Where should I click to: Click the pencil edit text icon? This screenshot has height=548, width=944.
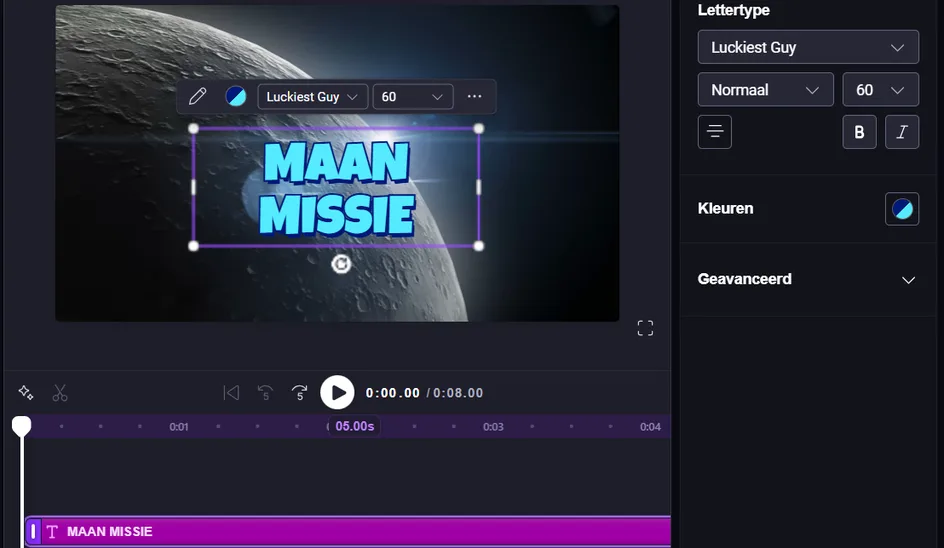click(x=197, y=96)
